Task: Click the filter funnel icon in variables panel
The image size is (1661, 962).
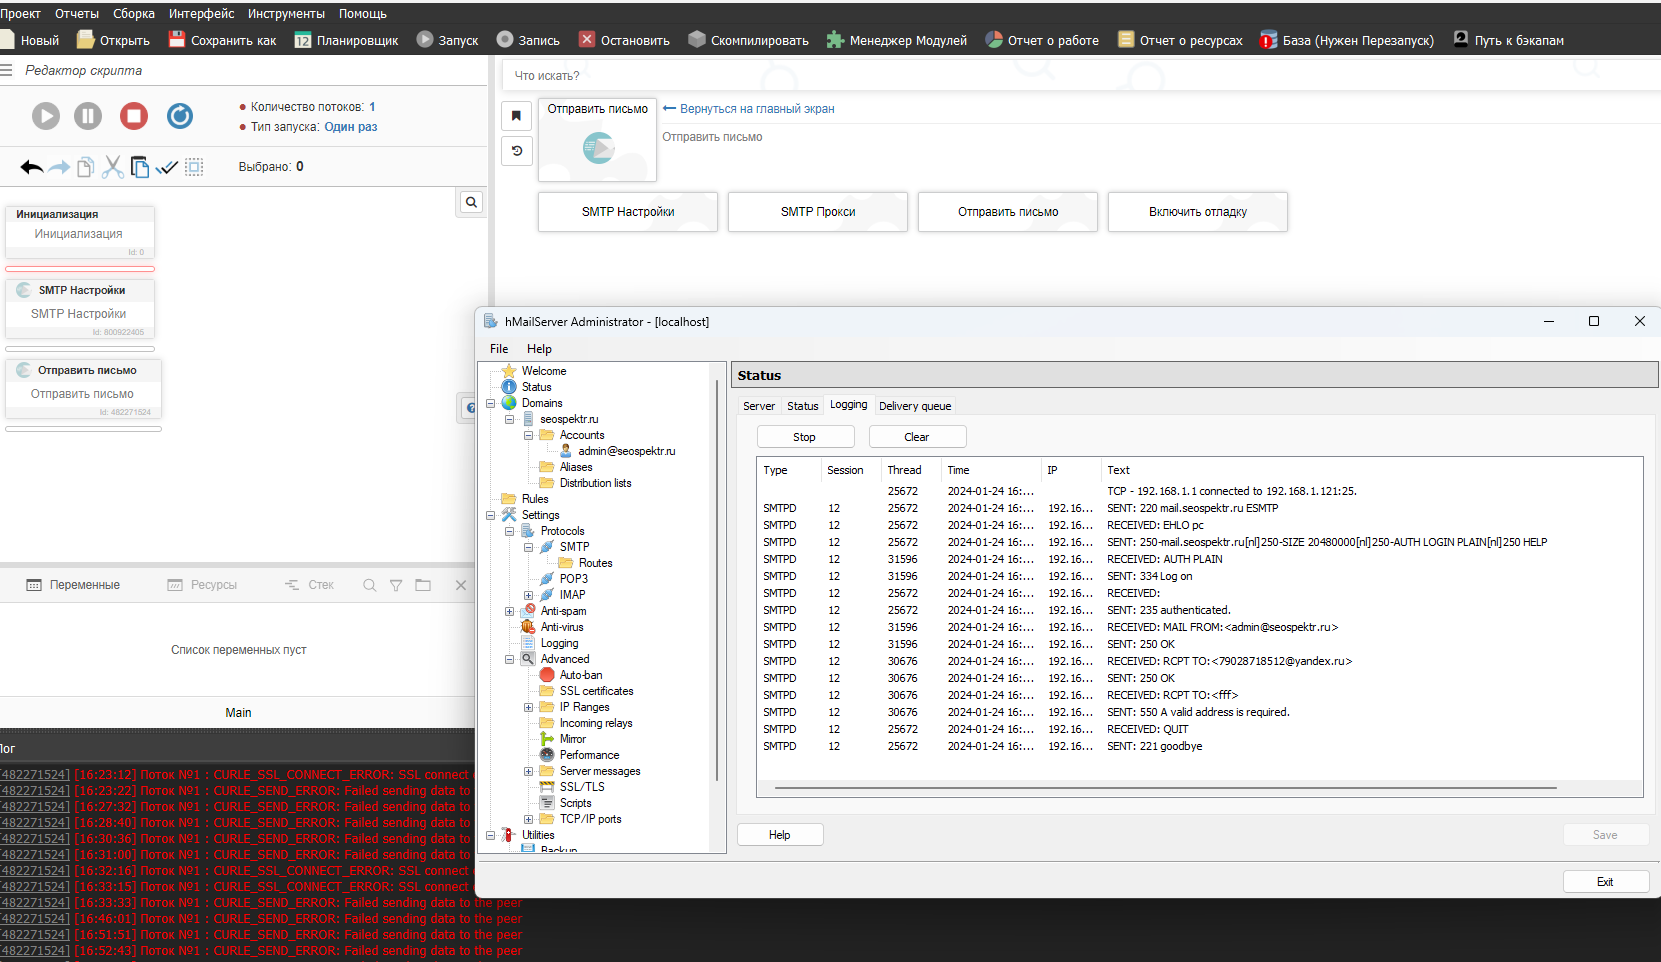Action: tap(396, 585)
